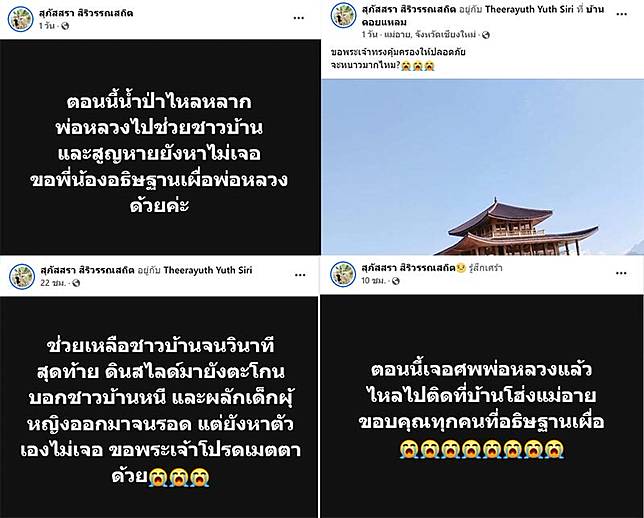Open three-dot menu of bottom-right post

[x=621, y=273]
